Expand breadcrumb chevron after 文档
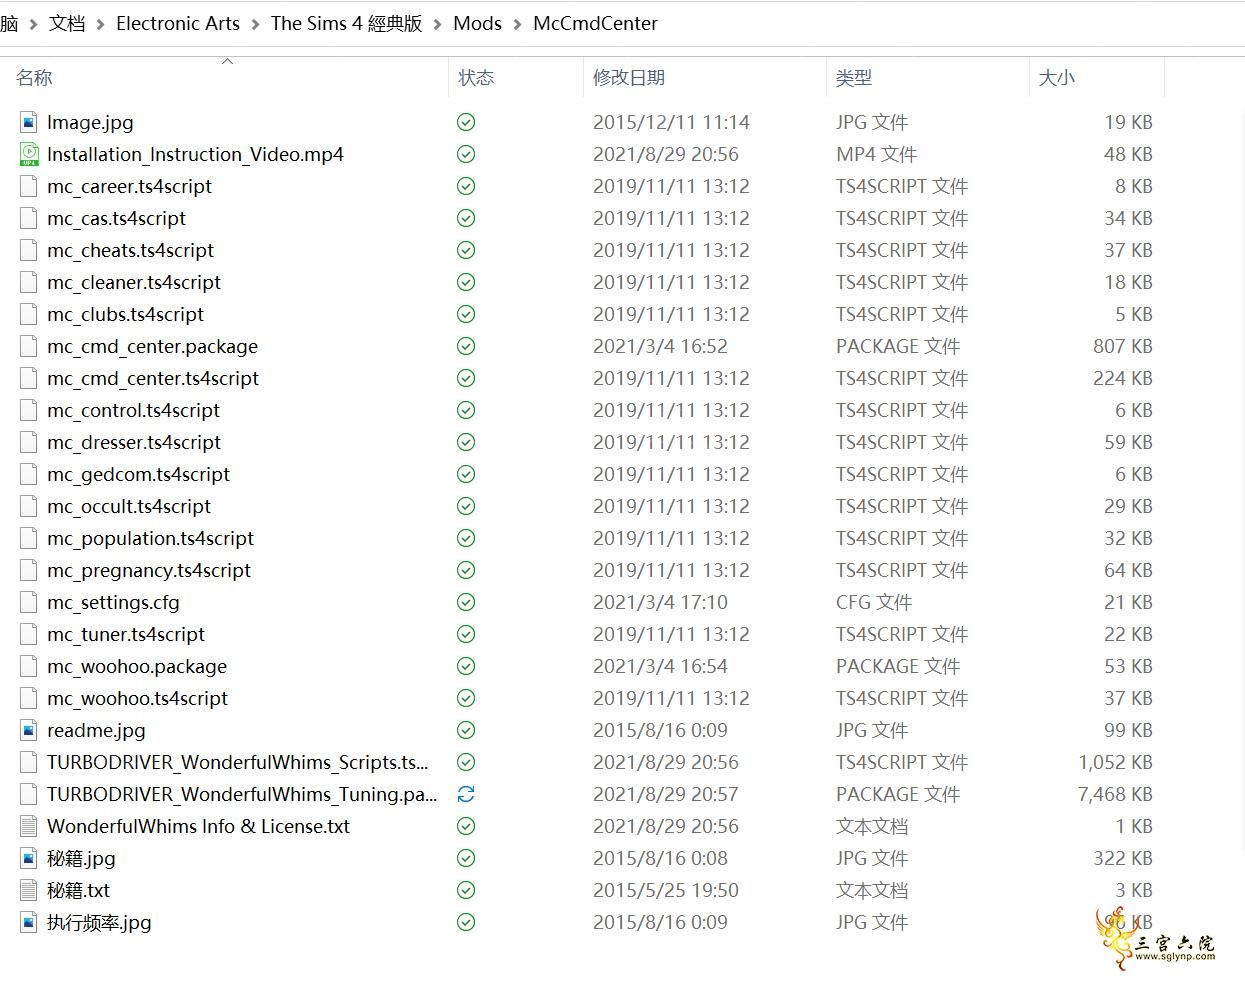 [101, 24]
